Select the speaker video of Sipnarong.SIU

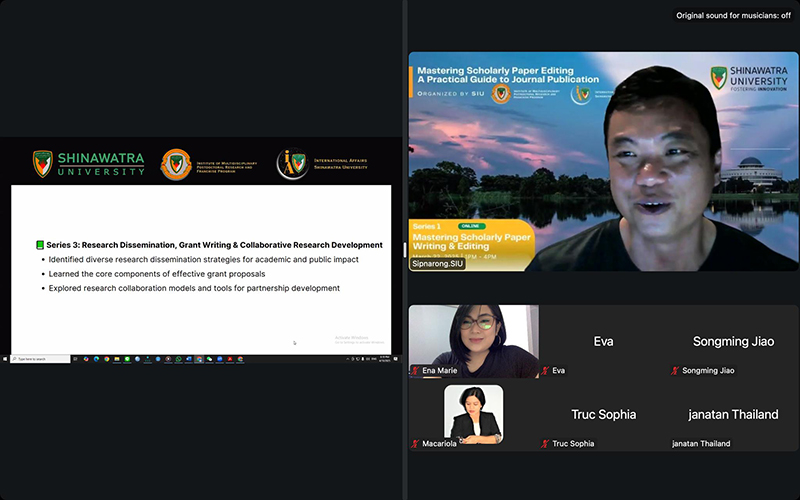(x=603, y=161)
